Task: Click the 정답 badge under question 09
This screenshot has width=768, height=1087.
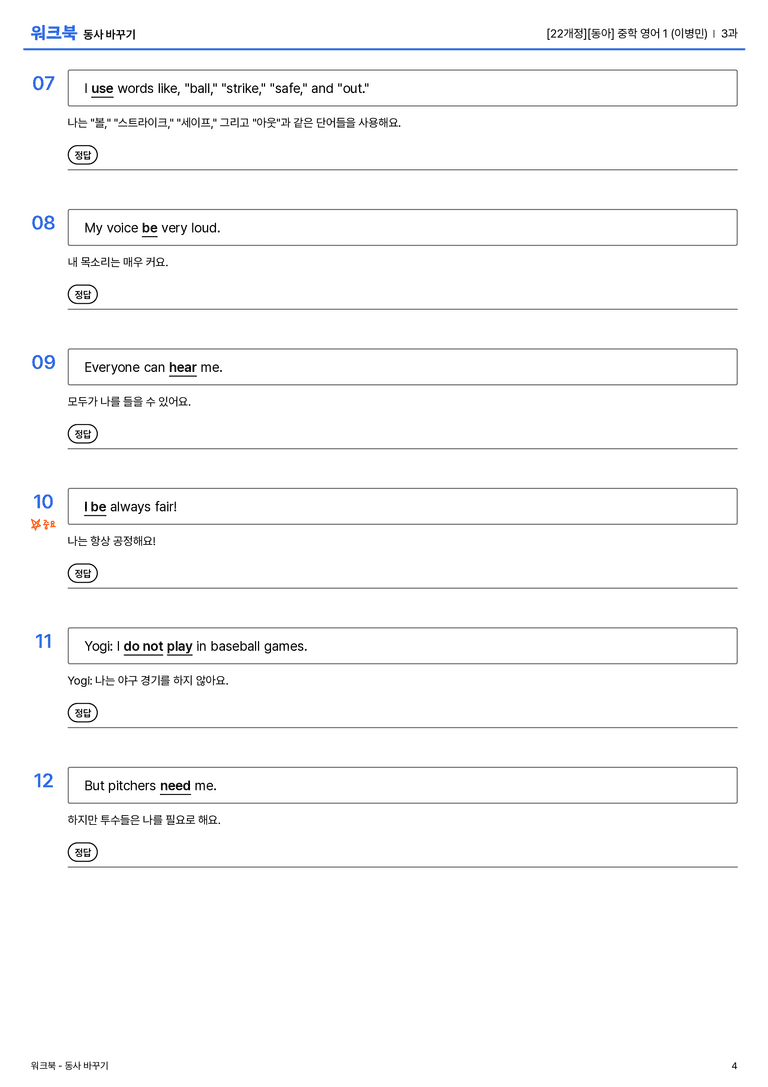Action: coord(82,433)
